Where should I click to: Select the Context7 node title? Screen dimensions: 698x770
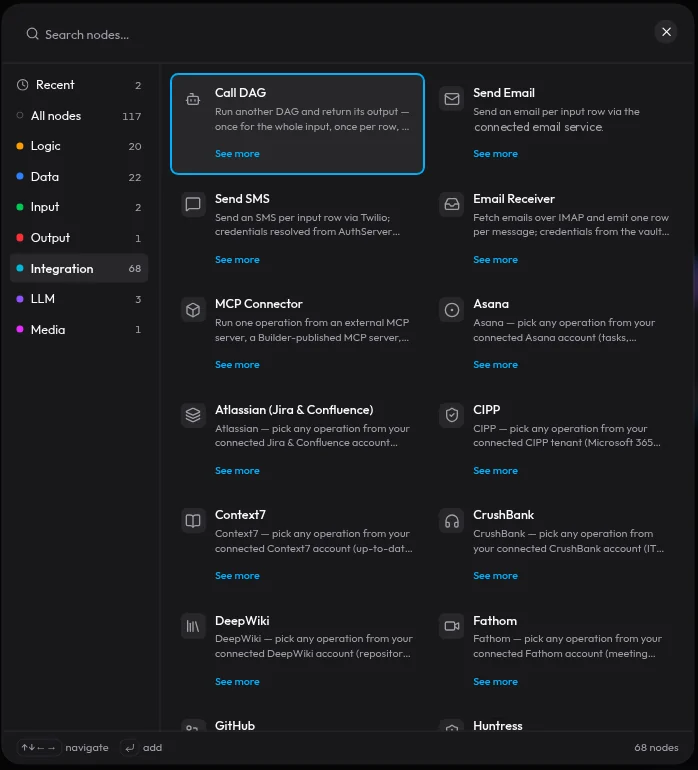click(x=240, y=515)
